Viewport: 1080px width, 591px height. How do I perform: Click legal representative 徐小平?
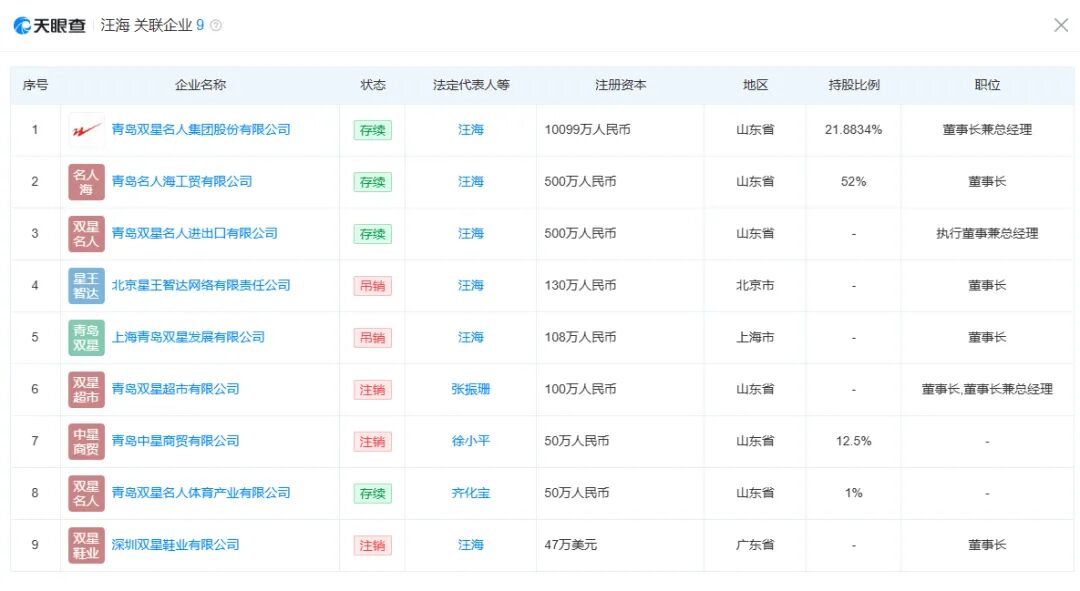pos(471,441)
